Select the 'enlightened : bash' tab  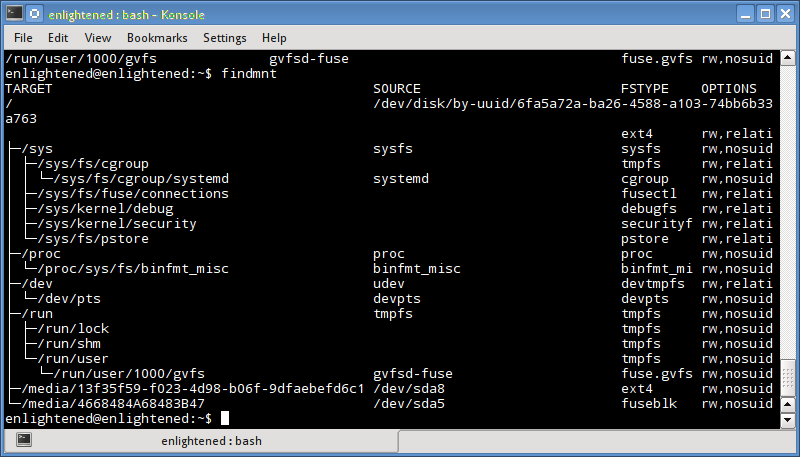click(x=210, y=441)
